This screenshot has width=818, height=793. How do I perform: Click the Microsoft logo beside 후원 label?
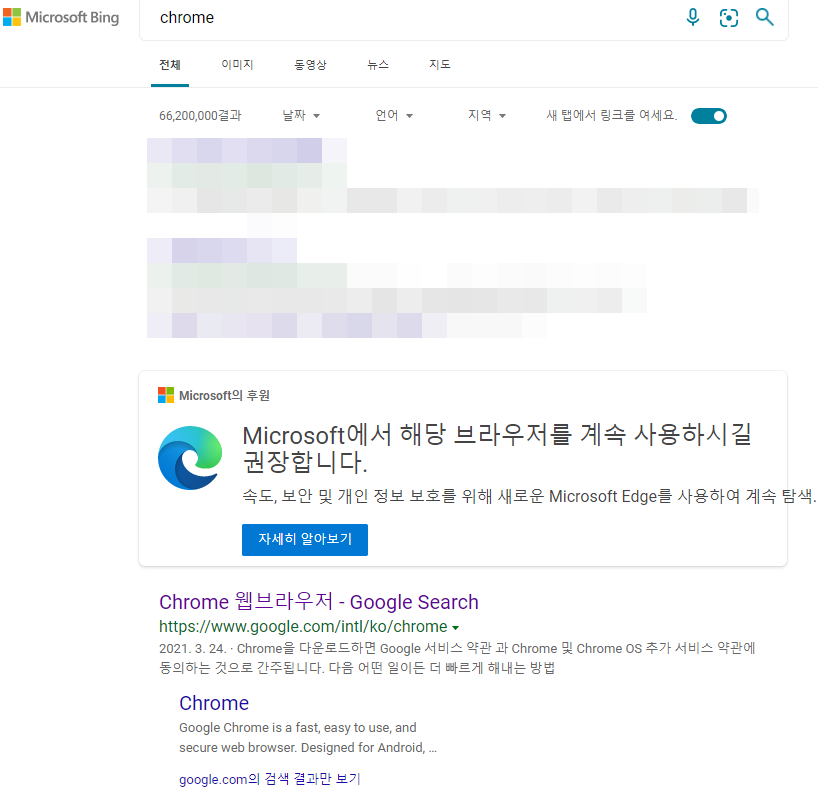tap(166, 395)
